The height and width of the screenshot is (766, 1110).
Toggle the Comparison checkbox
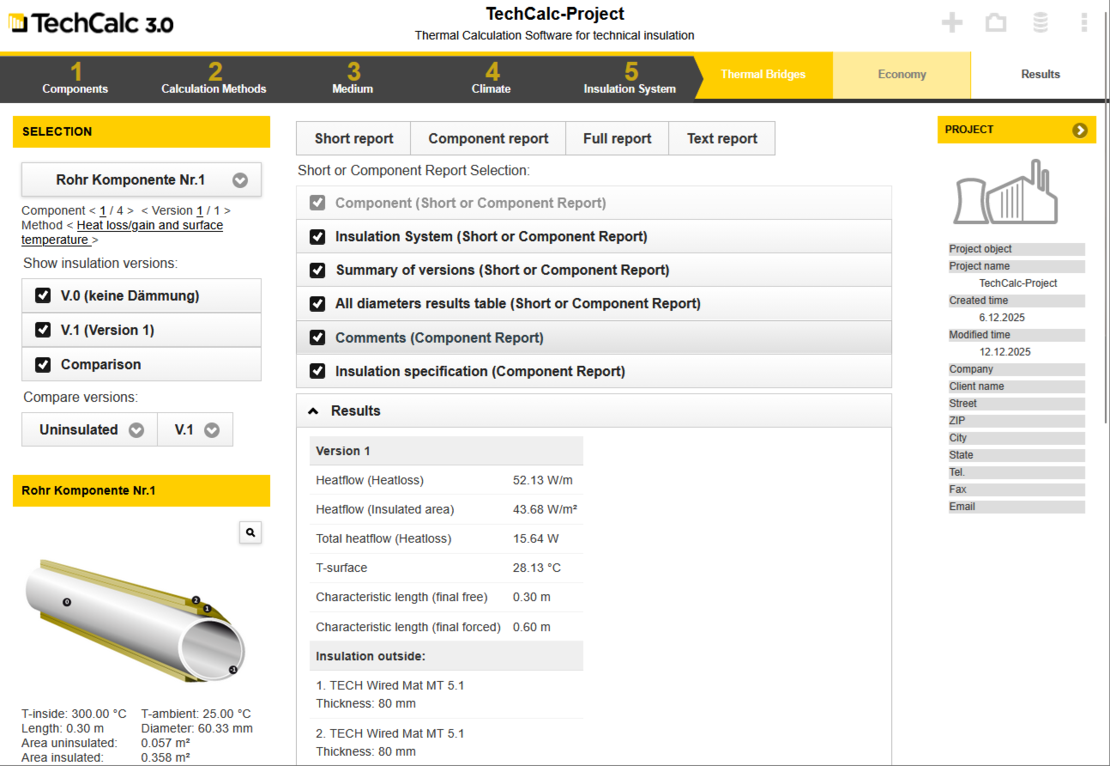tap(43, 365)
